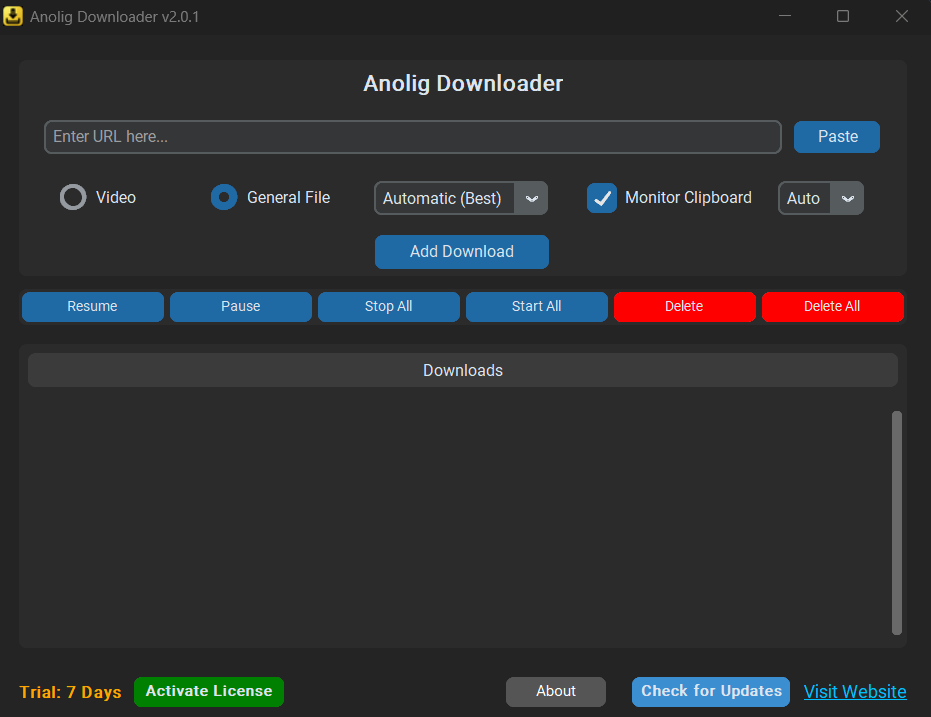Viewport: 931px width, 717px height.
Task: Click Add Download
Action: click(x=461, y=252)
